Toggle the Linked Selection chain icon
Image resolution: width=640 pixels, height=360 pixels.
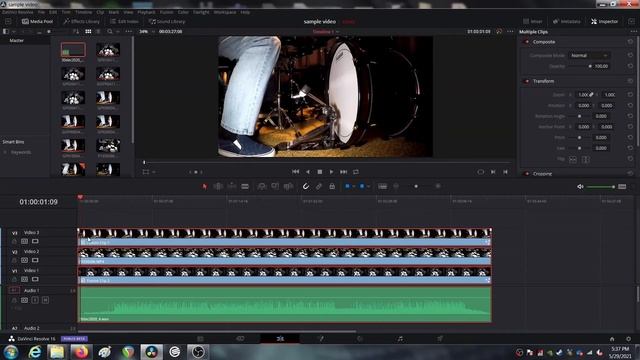click(319, 187)
